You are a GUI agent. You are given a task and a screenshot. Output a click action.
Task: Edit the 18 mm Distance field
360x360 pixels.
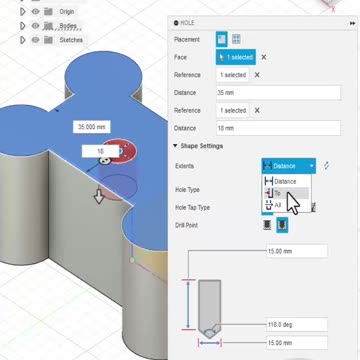[278, 128]
